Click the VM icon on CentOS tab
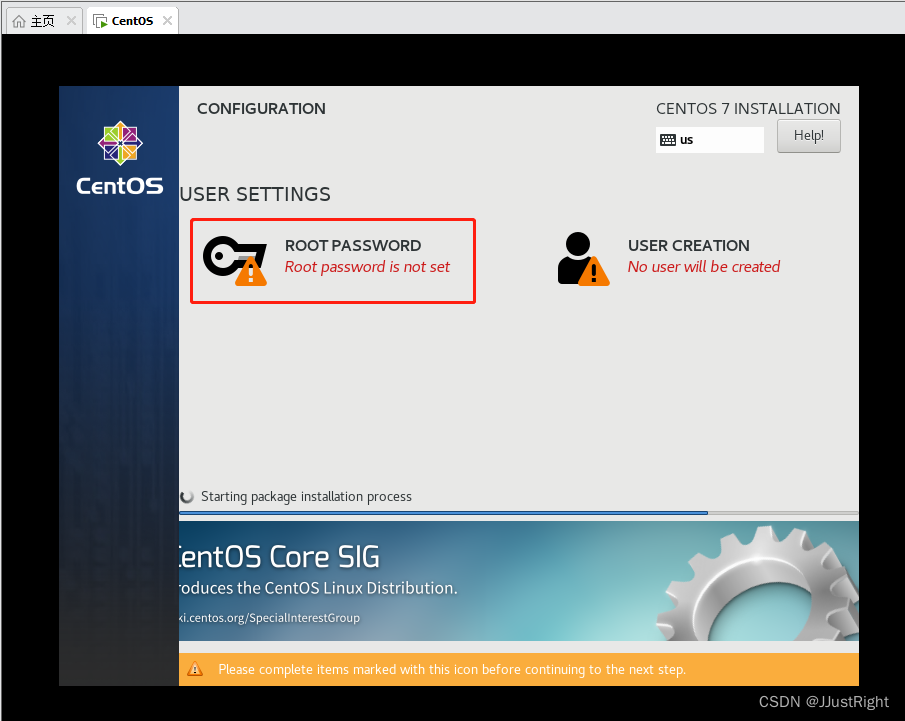Image resolution: width=905 pixels, height=721 pixels. click(100, 21)
